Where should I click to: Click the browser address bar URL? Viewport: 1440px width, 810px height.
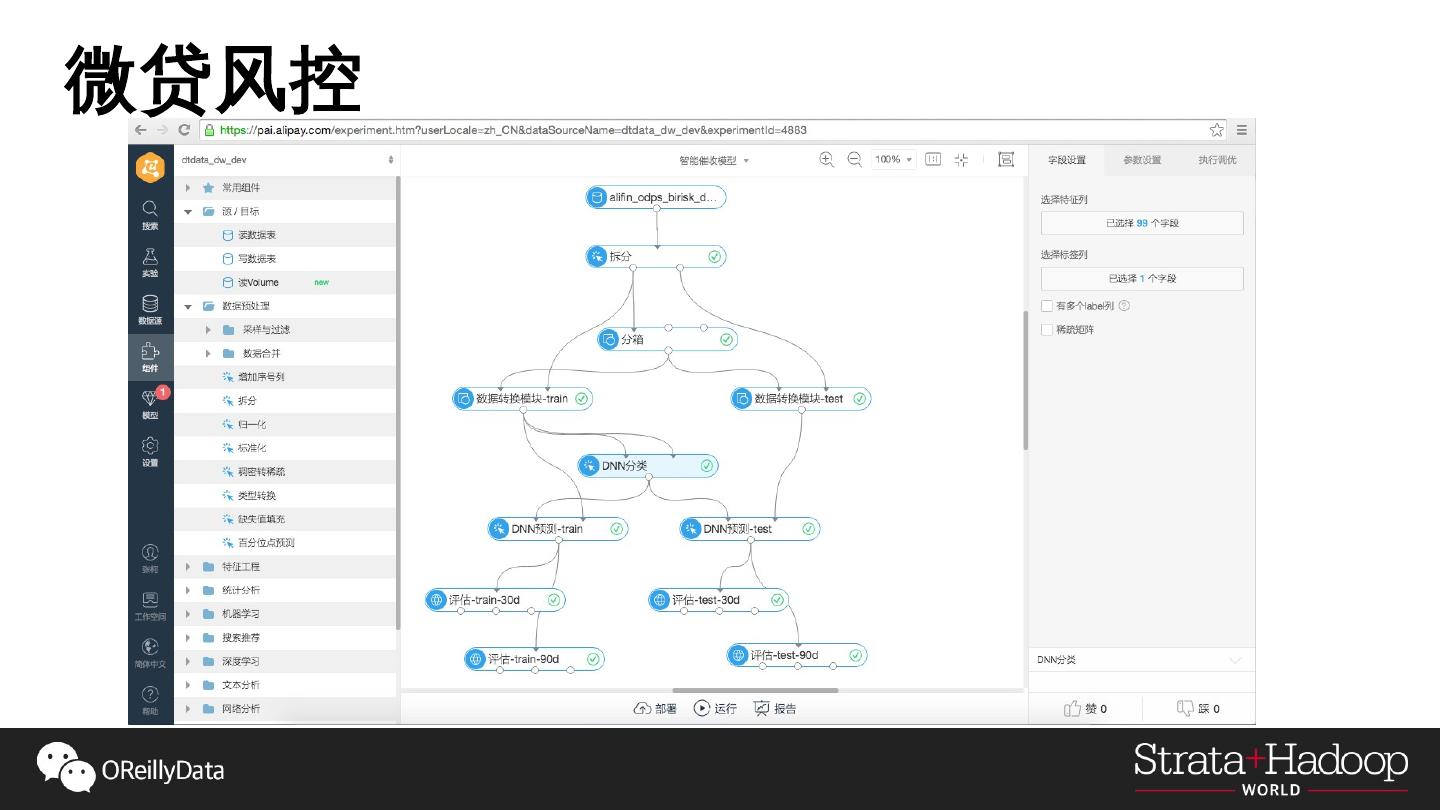(513, 130)
